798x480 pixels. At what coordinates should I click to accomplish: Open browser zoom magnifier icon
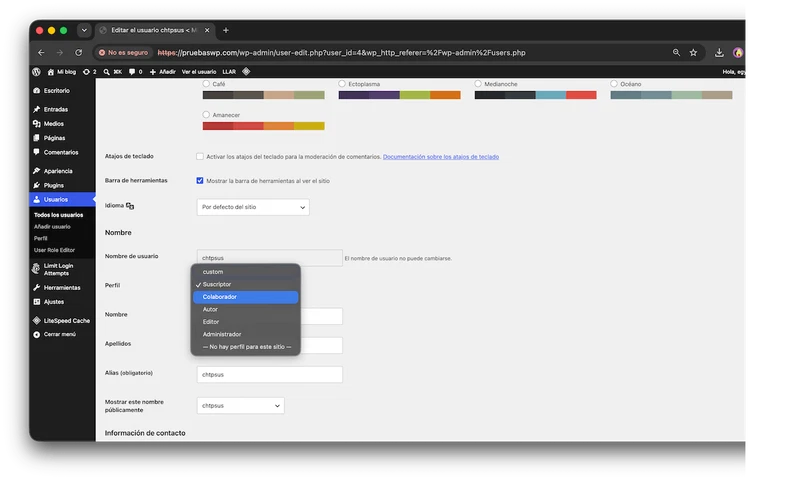pyautogui.click(x=676, y=52)
